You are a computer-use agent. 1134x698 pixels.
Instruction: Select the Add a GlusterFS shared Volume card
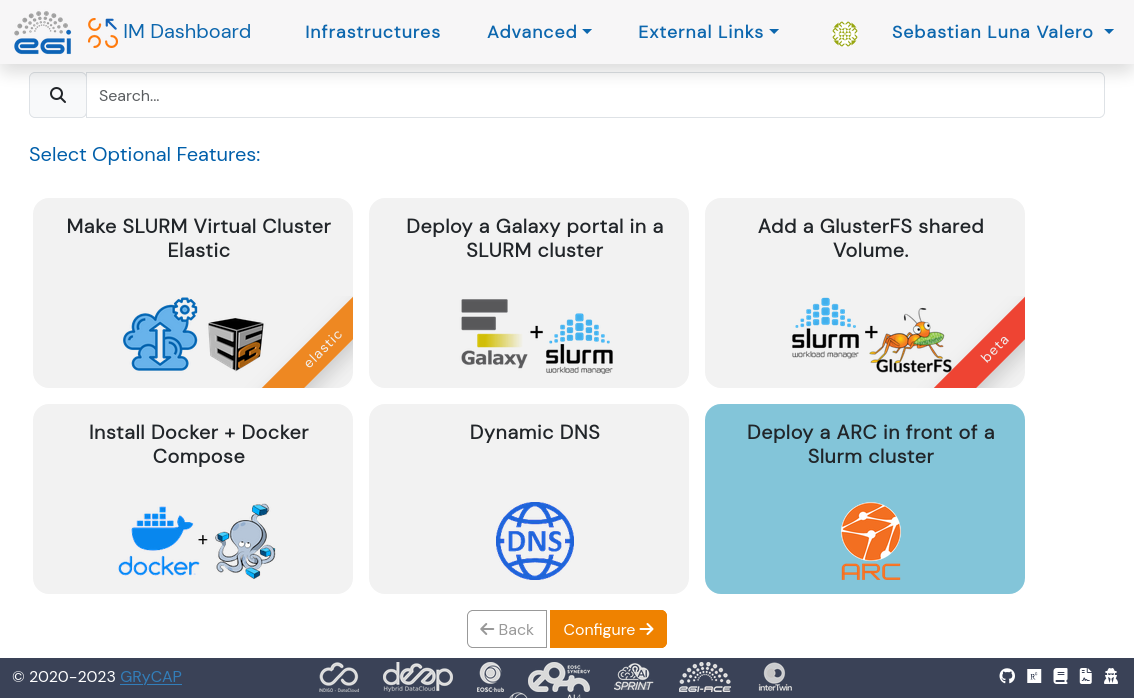tap(865, 293)
